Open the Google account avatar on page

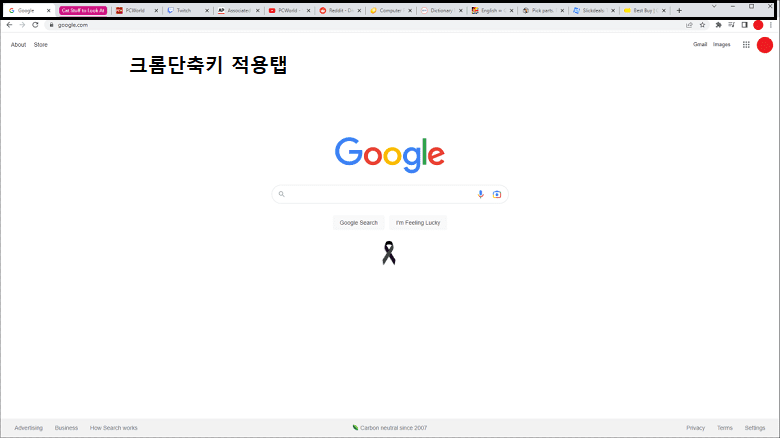765,45
